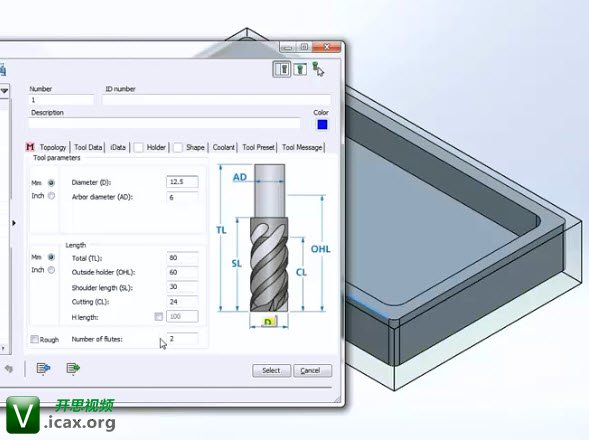
Task: Click the red M icon beside Topology
Action: click(x=30, y=147)
